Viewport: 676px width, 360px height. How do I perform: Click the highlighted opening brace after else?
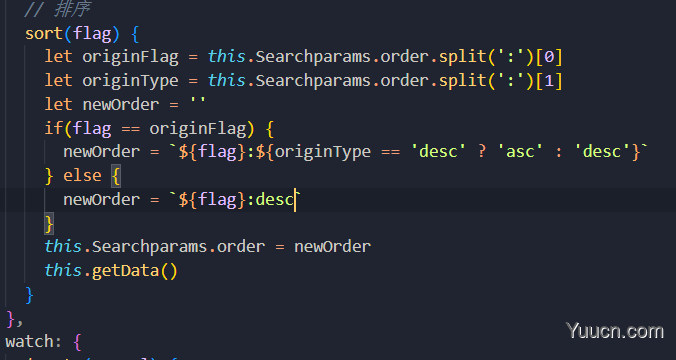pyautogui.click(x=116, y=176)
